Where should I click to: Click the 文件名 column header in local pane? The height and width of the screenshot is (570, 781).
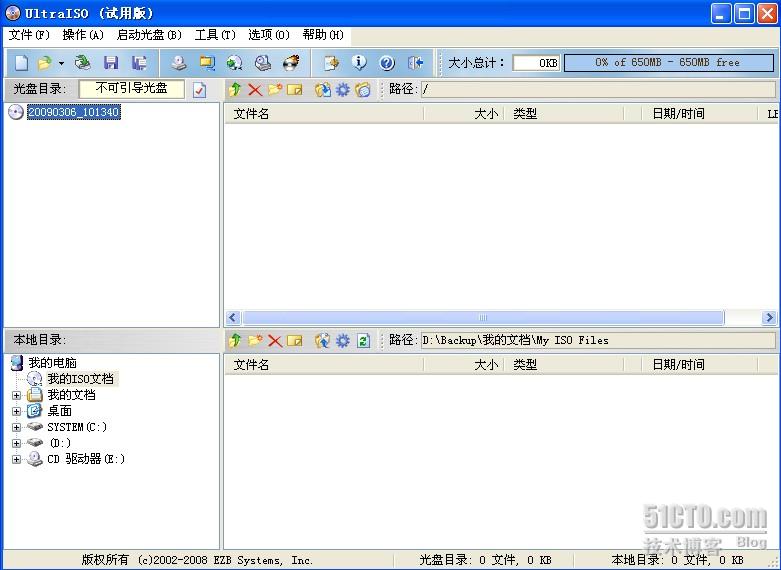324,365
